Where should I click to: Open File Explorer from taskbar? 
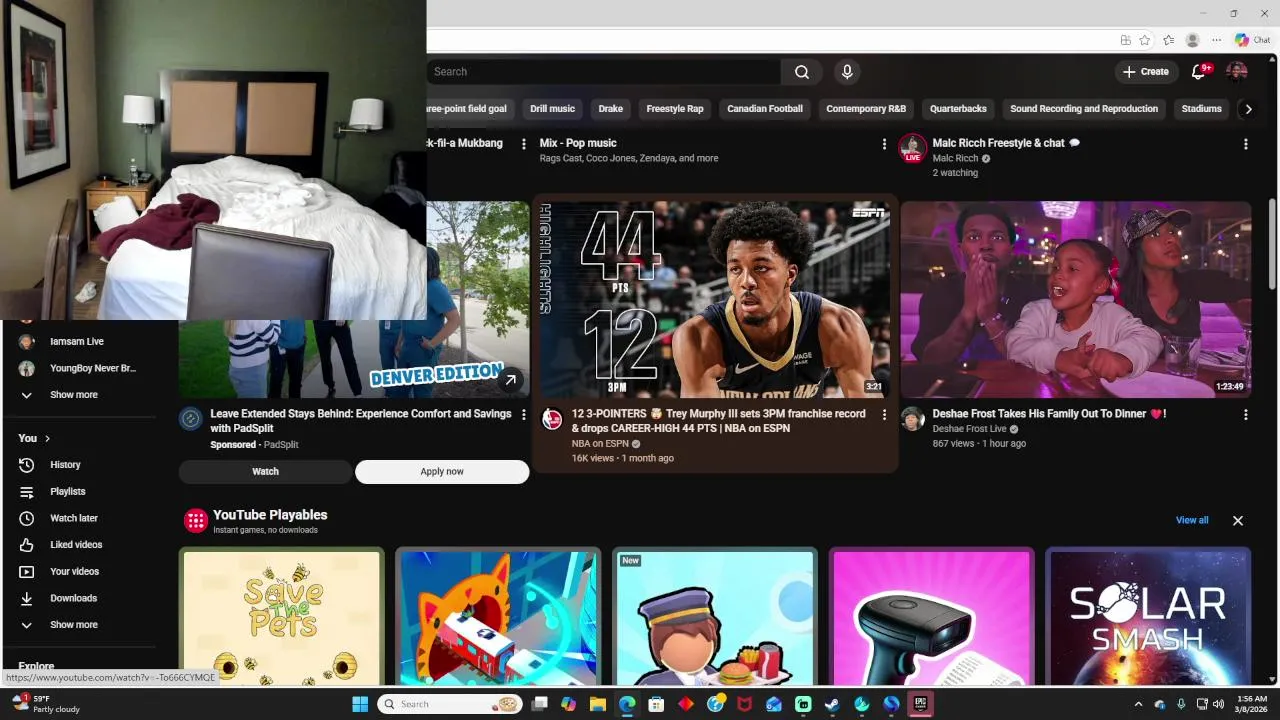(x=597, y=704)
